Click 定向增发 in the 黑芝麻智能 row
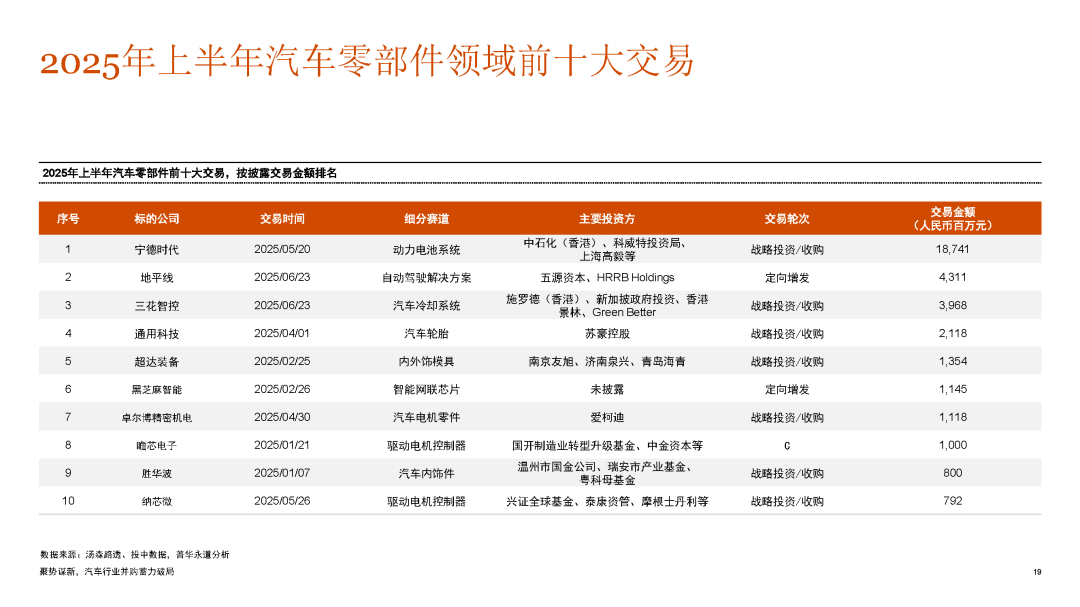Image resolution: width=1080 pixels, height=607 pixels. pyautogui.click(x=787, y=389)
